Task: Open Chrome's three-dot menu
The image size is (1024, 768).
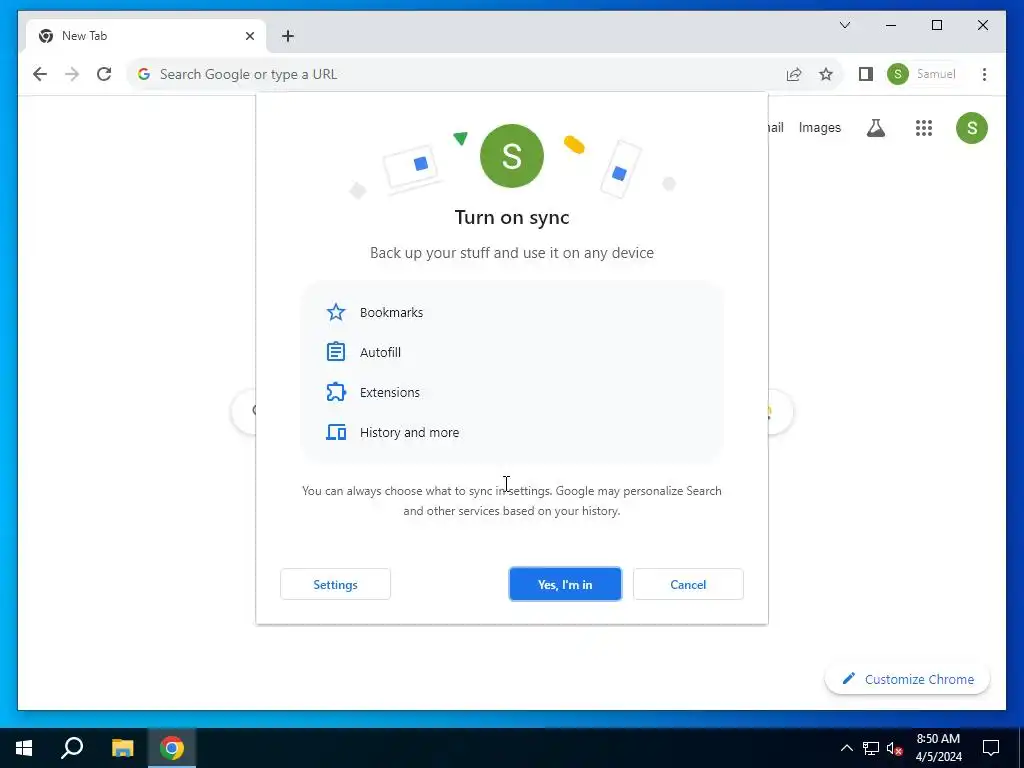Action: [x=984, y=74]
